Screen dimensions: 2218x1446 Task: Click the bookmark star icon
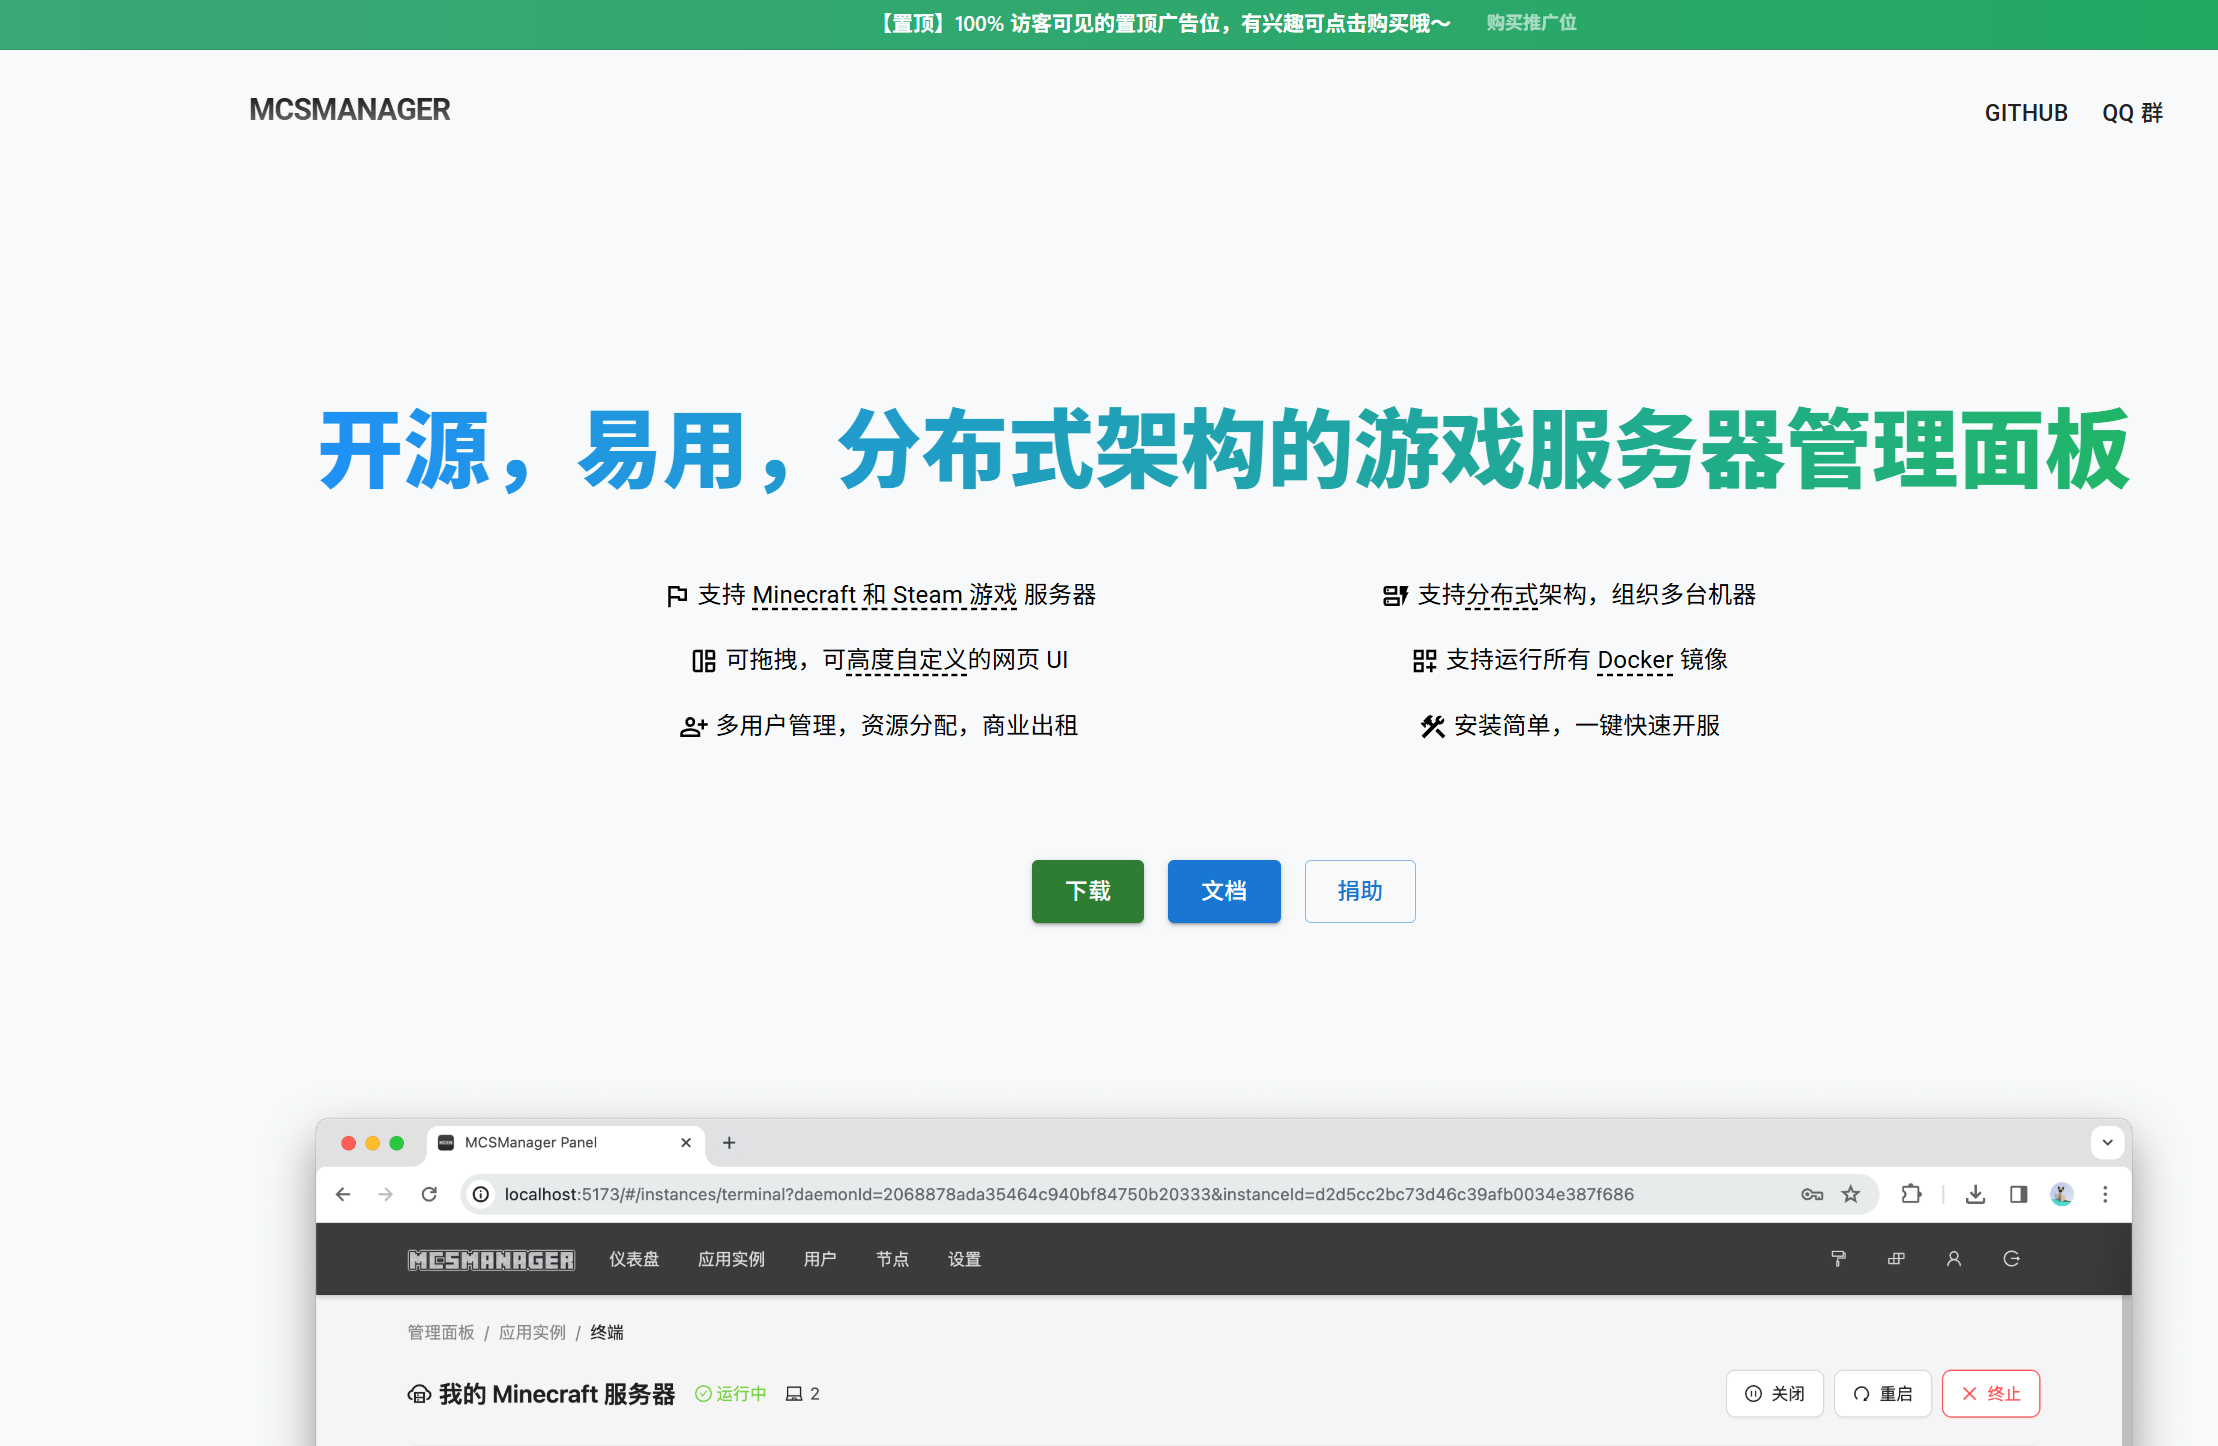tap(1851, 1194)
